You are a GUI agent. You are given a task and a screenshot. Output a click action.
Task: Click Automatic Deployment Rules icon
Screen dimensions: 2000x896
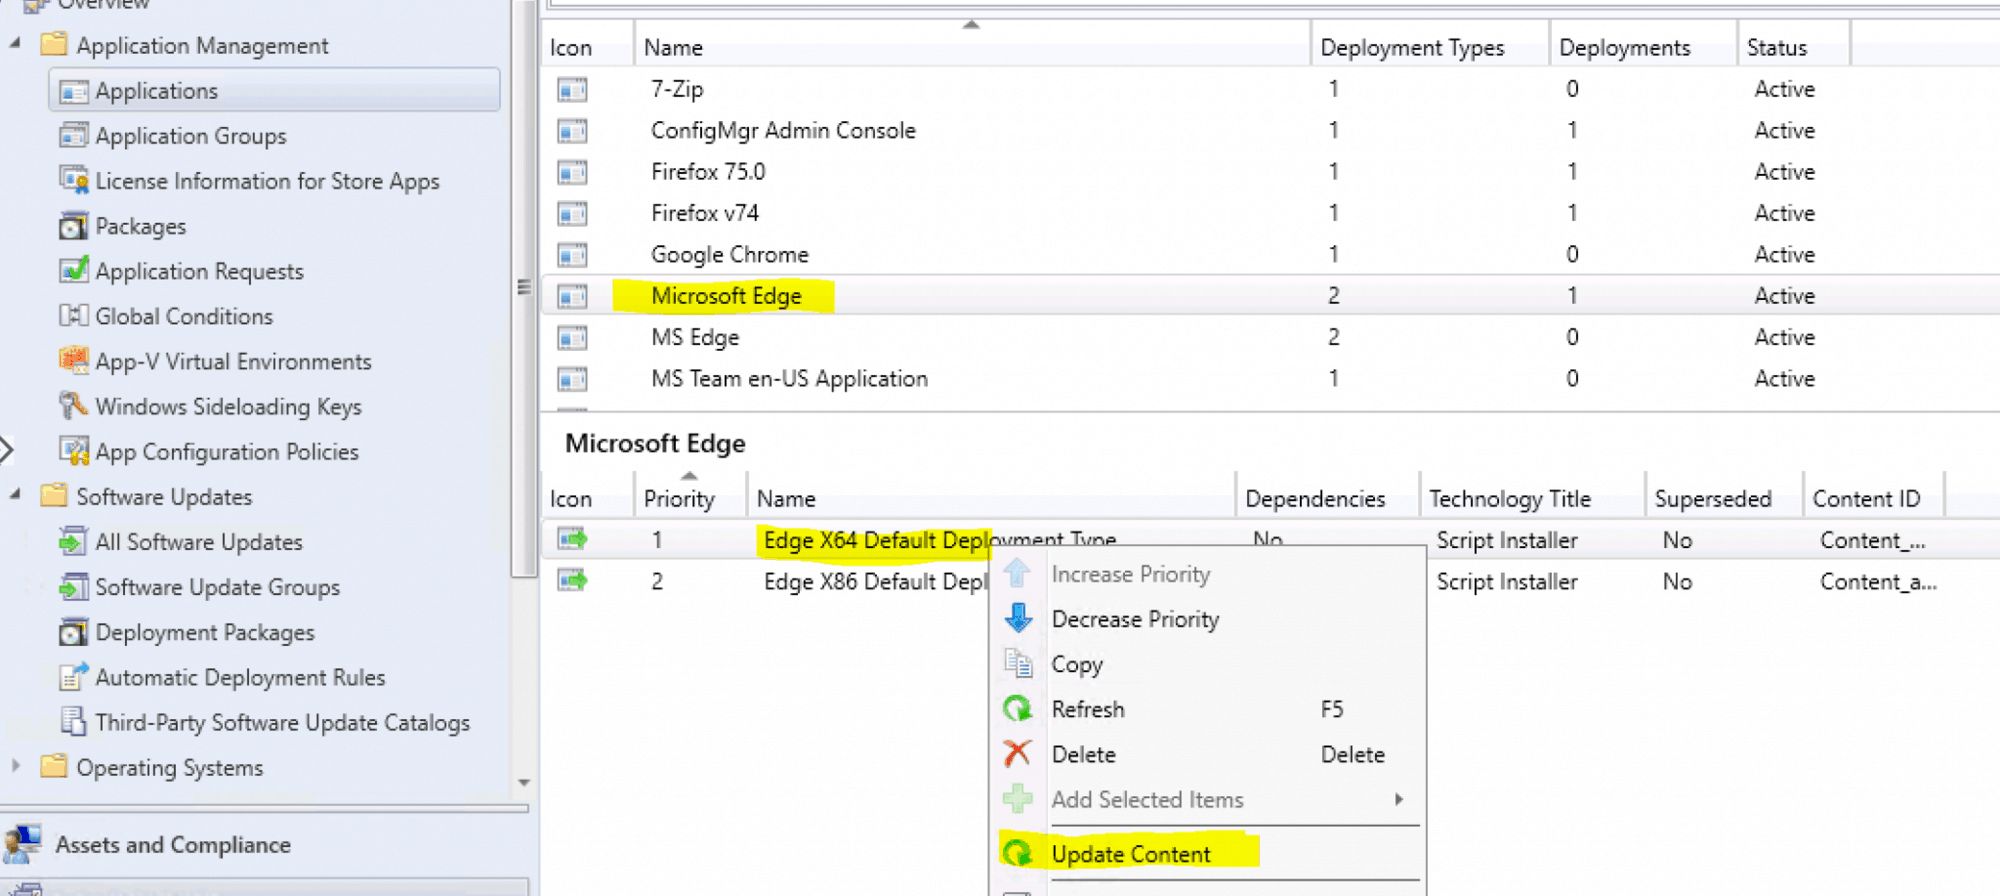tap(73, 677)
